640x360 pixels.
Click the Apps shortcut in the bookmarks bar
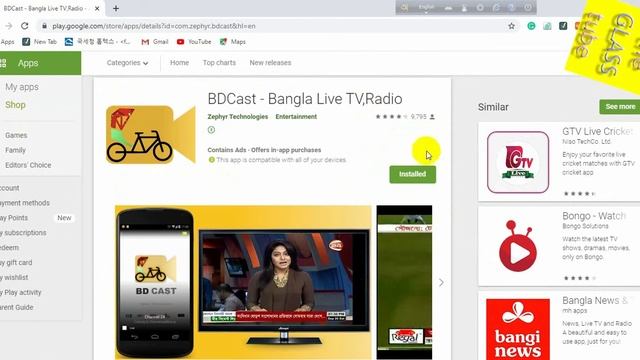tap(7, 42)
